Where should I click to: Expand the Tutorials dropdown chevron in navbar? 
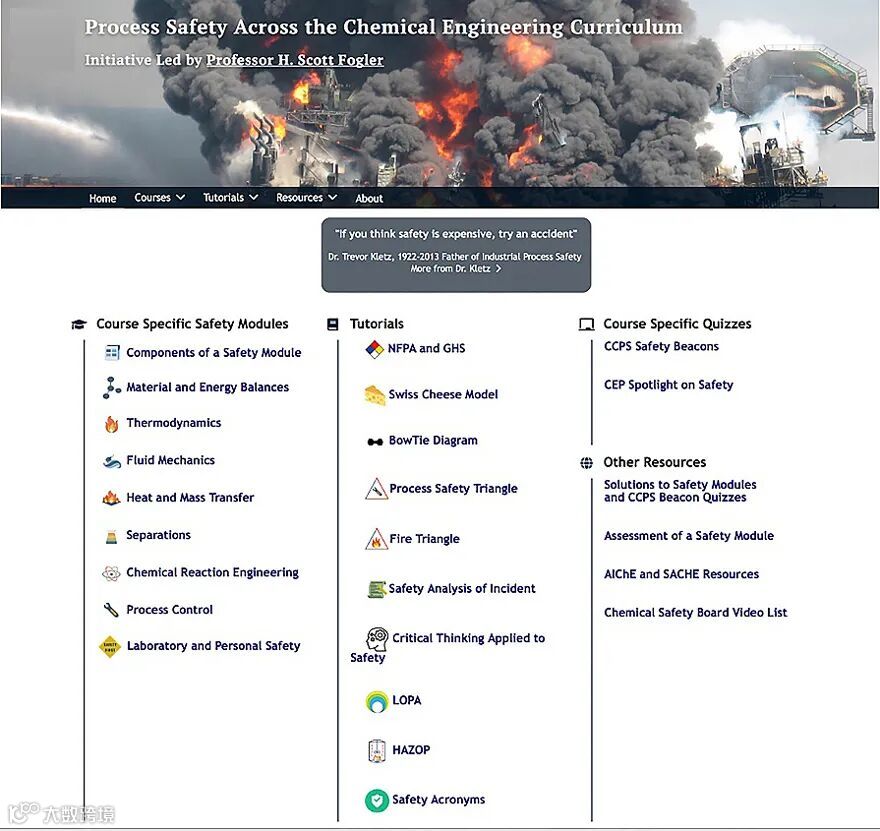click(254, 198)
